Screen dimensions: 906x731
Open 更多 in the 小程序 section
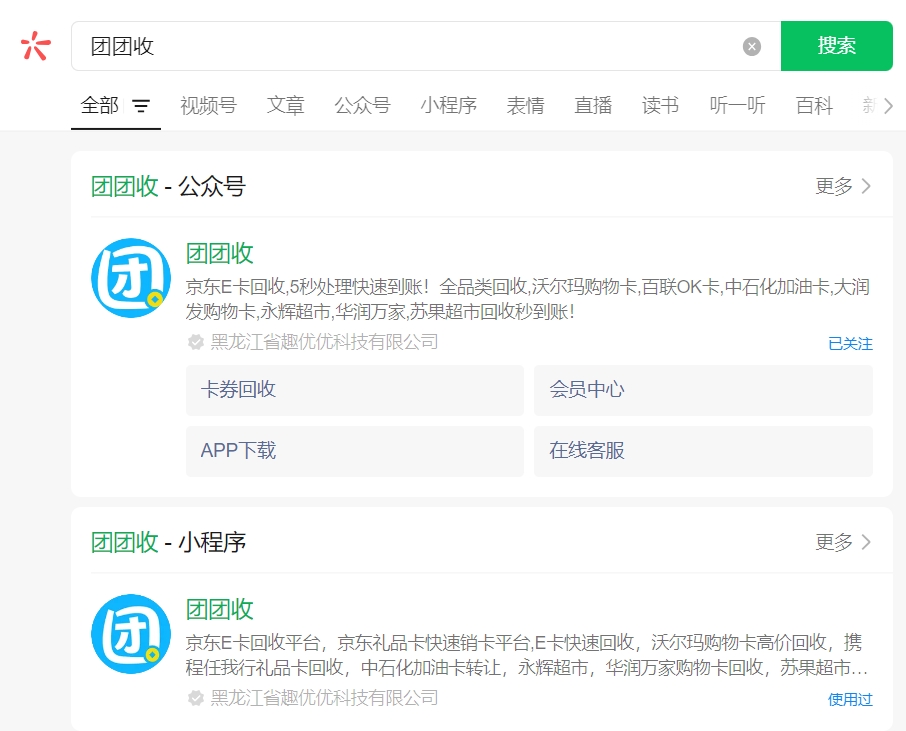click(x=842, y=542)
